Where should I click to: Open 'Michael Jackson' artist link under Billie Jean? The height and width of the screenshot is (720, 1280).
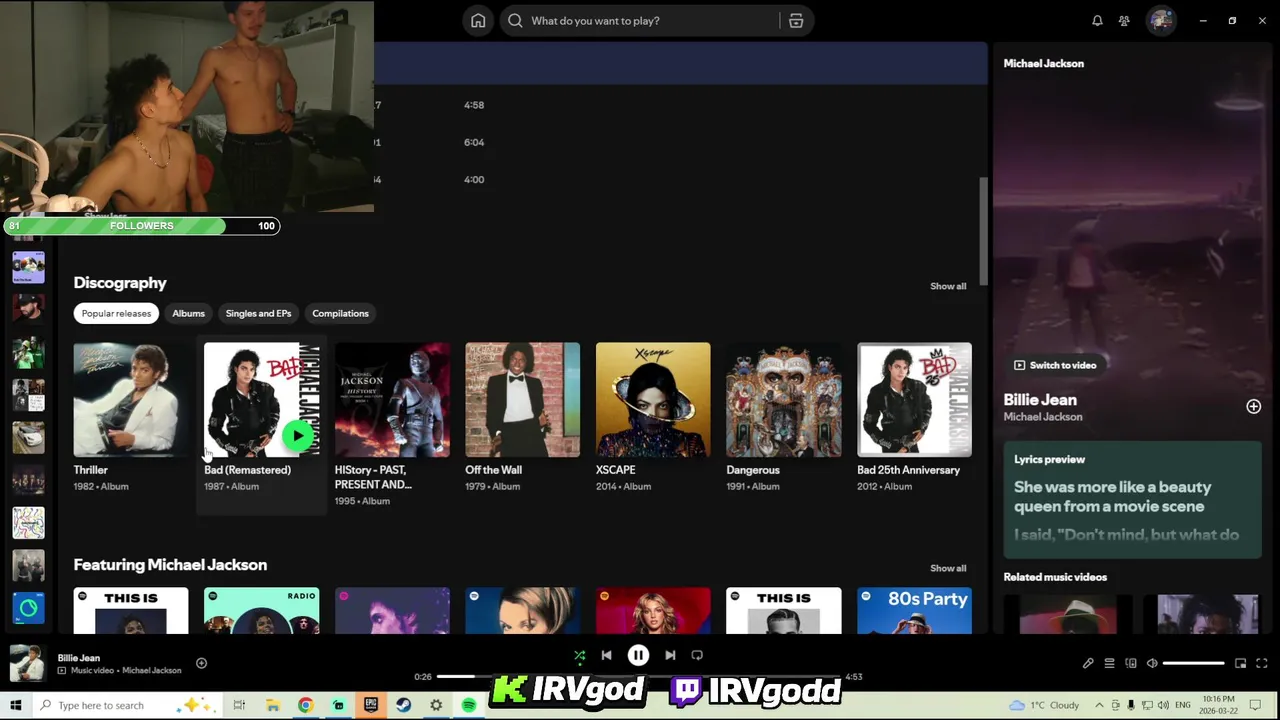tap(1043, 417)
